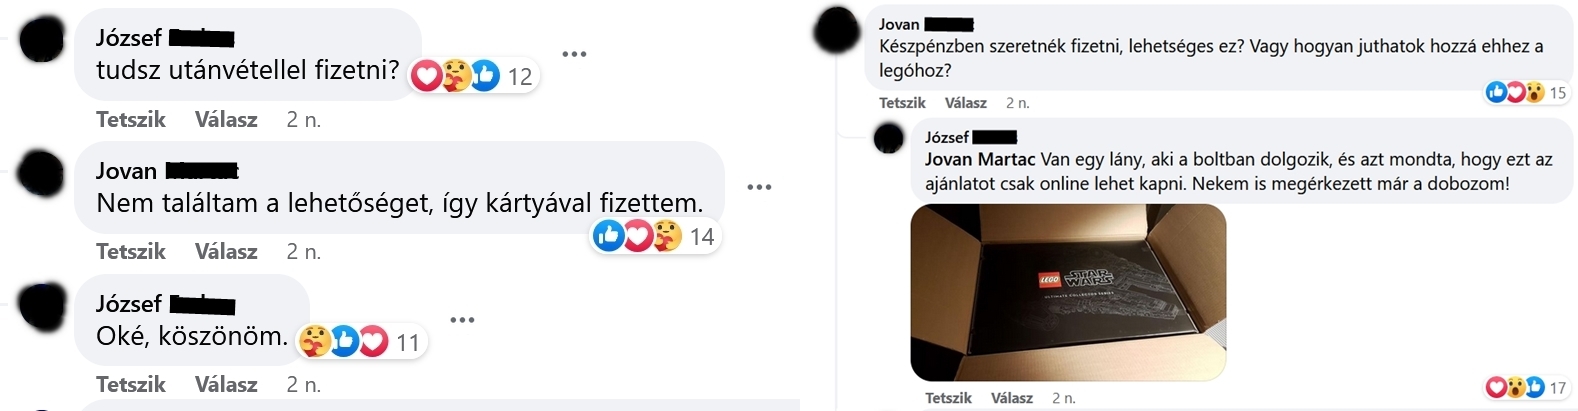Viewport: 1578px width, 411px height.
Task: Open the LEGO Star Wars box photo
Action: click(1068, 292)
